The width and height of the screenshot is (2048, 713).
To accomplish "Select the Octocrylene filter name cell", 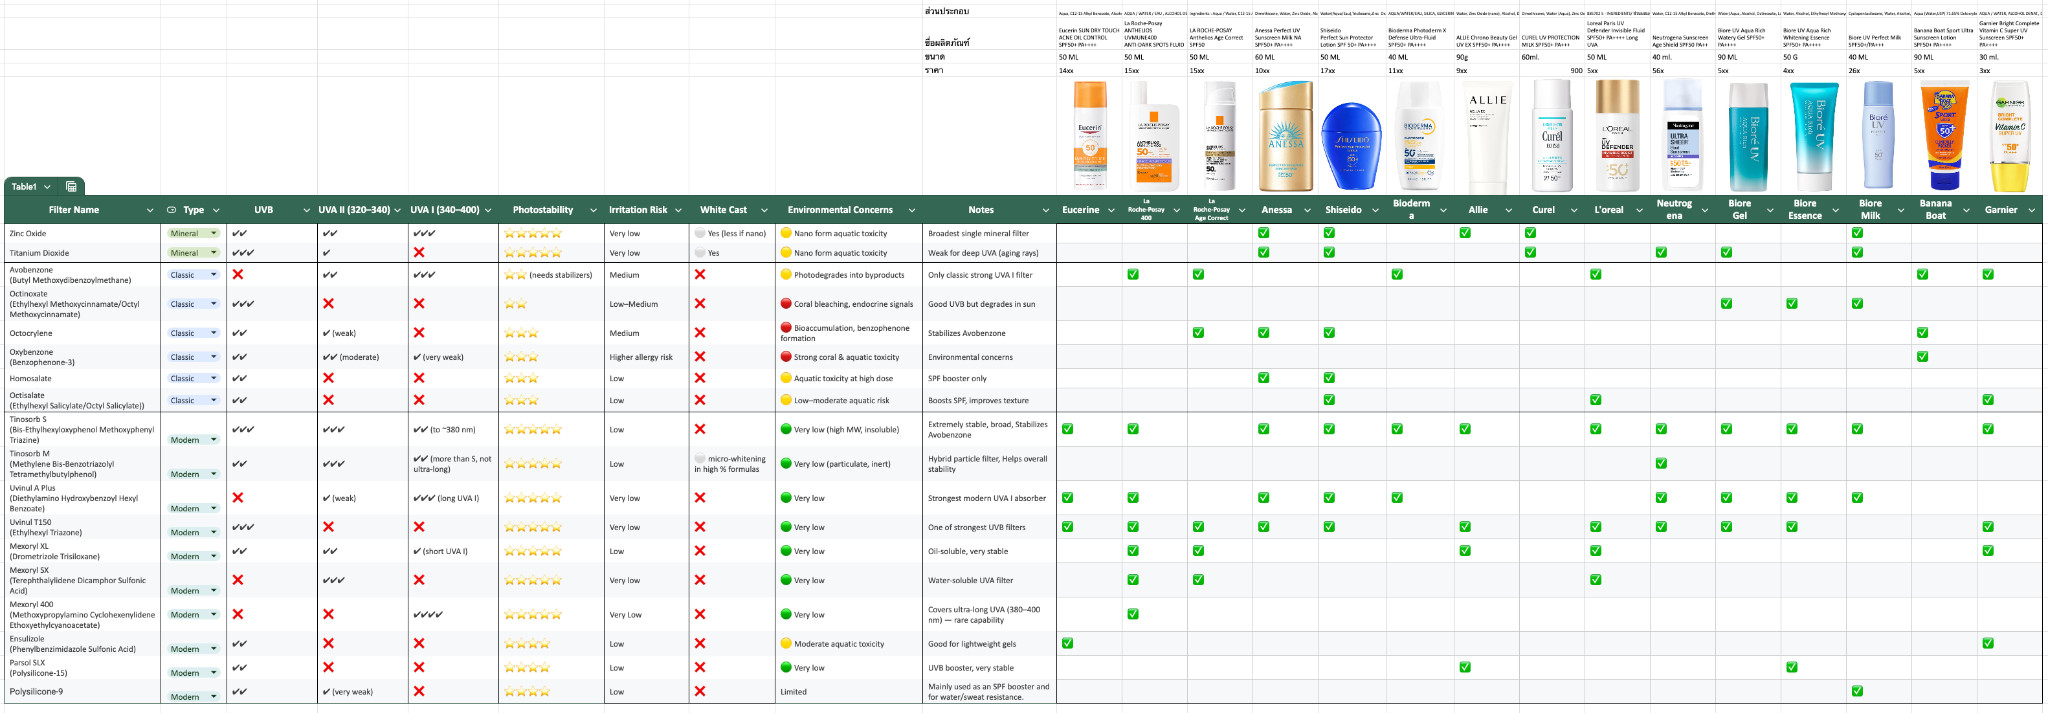I will [x=82, y=333].
